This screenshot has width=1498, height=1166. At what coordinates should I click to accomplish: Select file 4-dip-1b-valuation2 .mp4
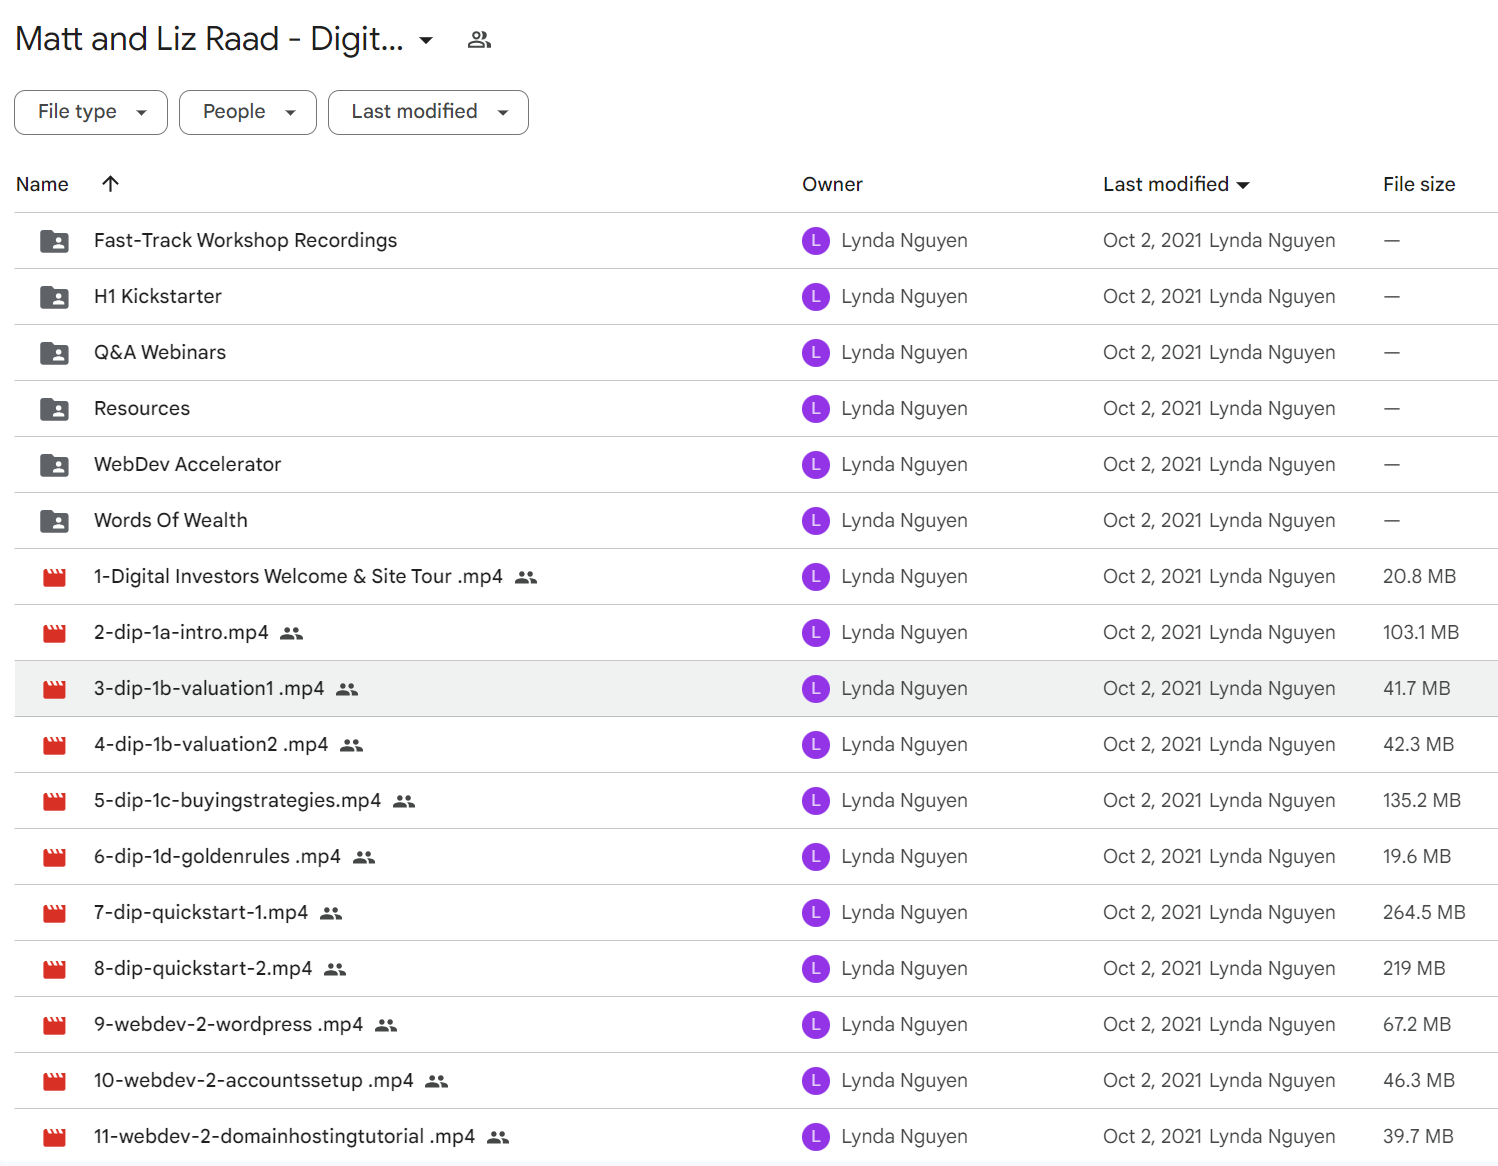pyautogui.click(x=211, y=744)
